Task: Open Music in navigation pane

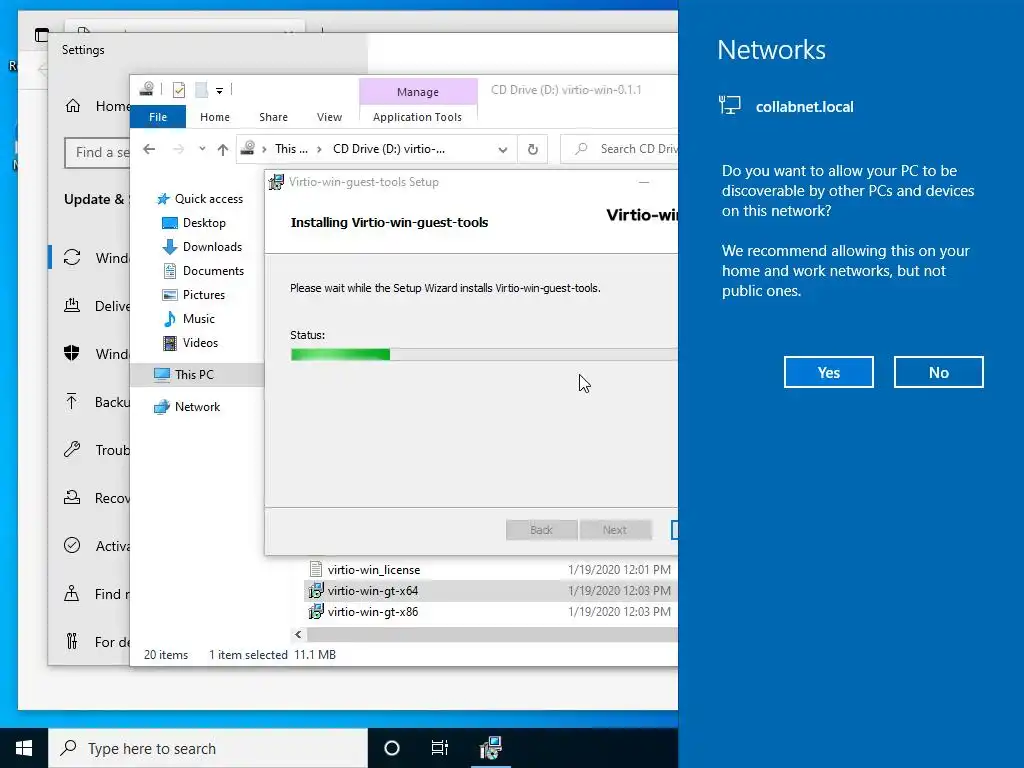Action: point(189,319)
